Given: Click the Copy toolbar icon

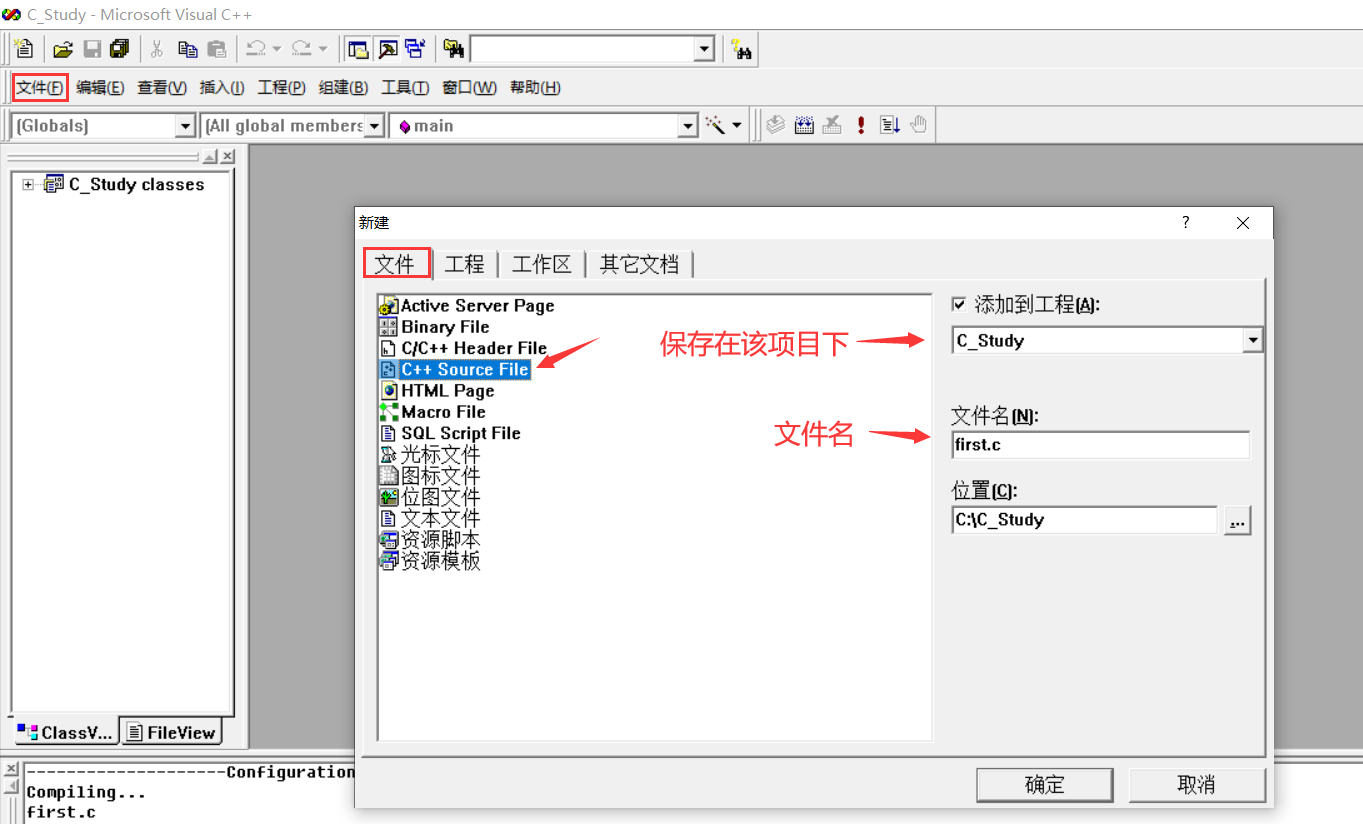Looking at the screenshot, I should click(x=188, y=48).
